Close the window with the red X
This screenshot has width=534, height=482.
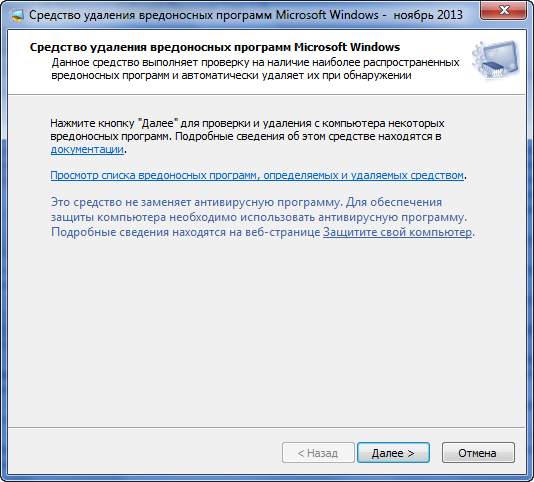[x=504, y=11]
